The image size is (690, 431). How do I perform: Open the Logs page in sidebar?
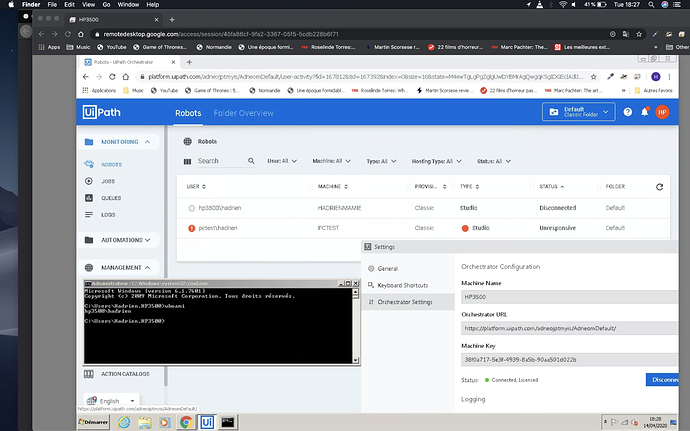pos(108,214)
